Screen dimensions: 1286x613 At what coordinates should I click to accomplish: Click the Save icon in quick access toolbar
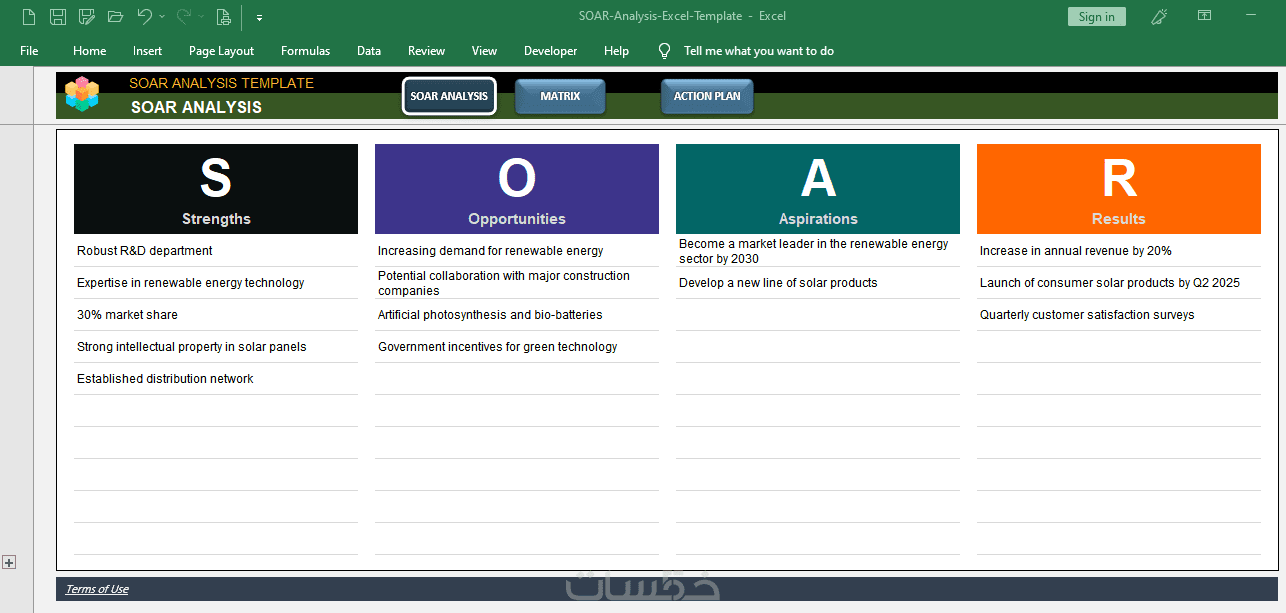point(58,16)
